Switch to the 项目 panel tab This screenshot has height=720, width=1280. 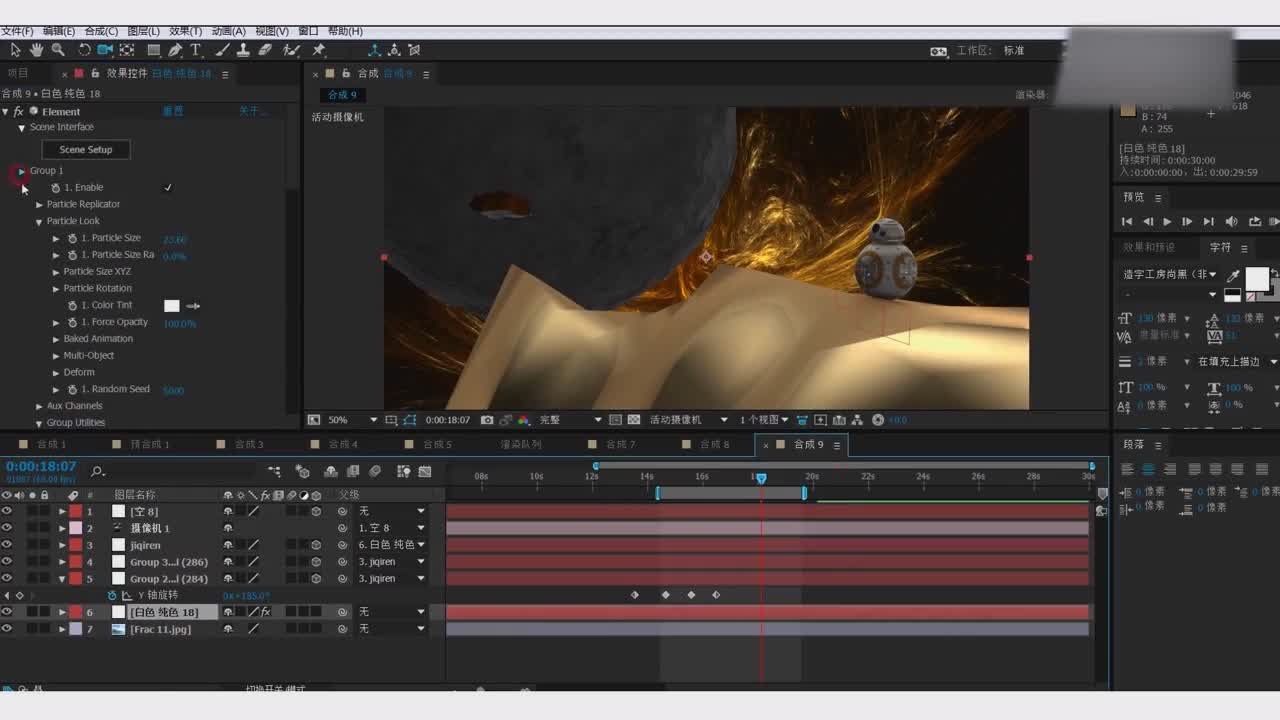[18, 73]
